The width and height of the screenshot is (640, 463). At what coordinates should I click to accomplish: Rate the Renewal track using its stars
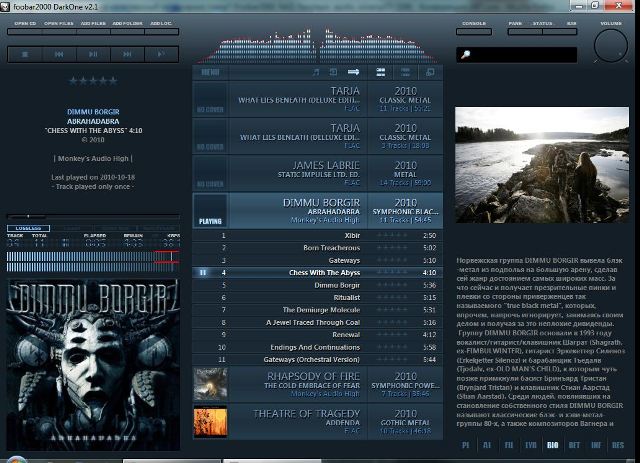point(392,335)
